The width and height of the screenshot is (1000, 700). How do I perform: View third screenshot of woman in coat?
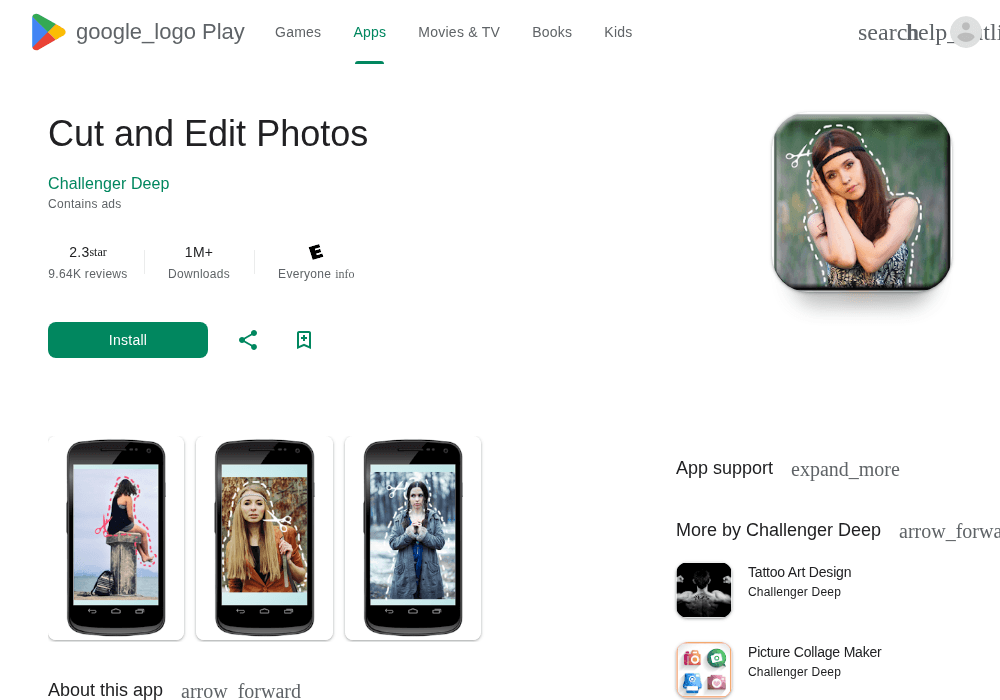click(413, 538)
